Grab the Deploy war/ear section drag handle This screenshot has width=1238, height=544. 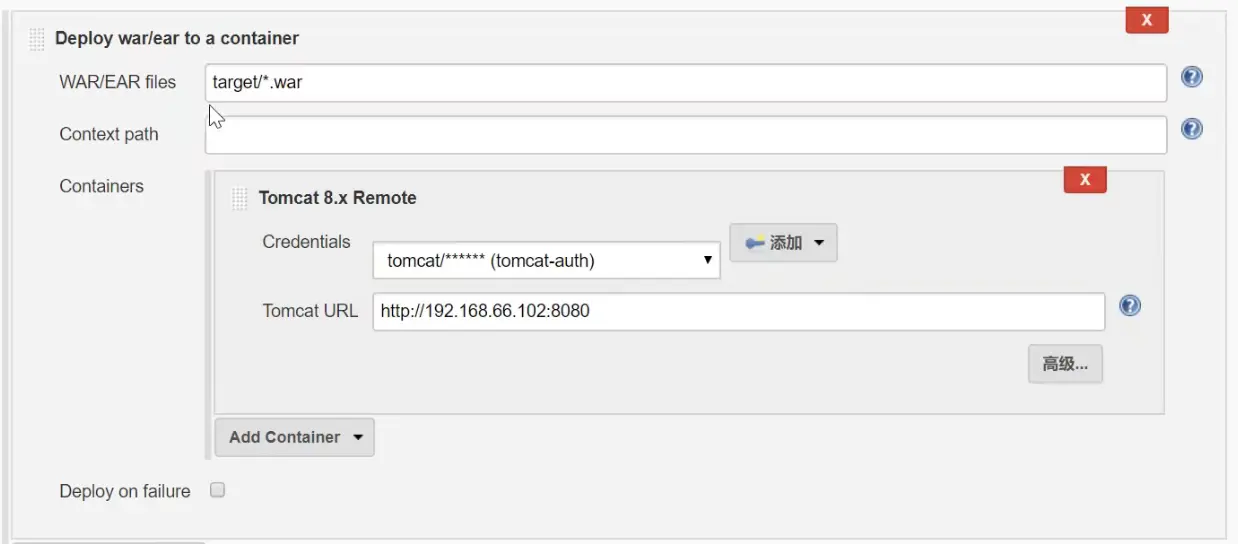[x=37, y=39]
